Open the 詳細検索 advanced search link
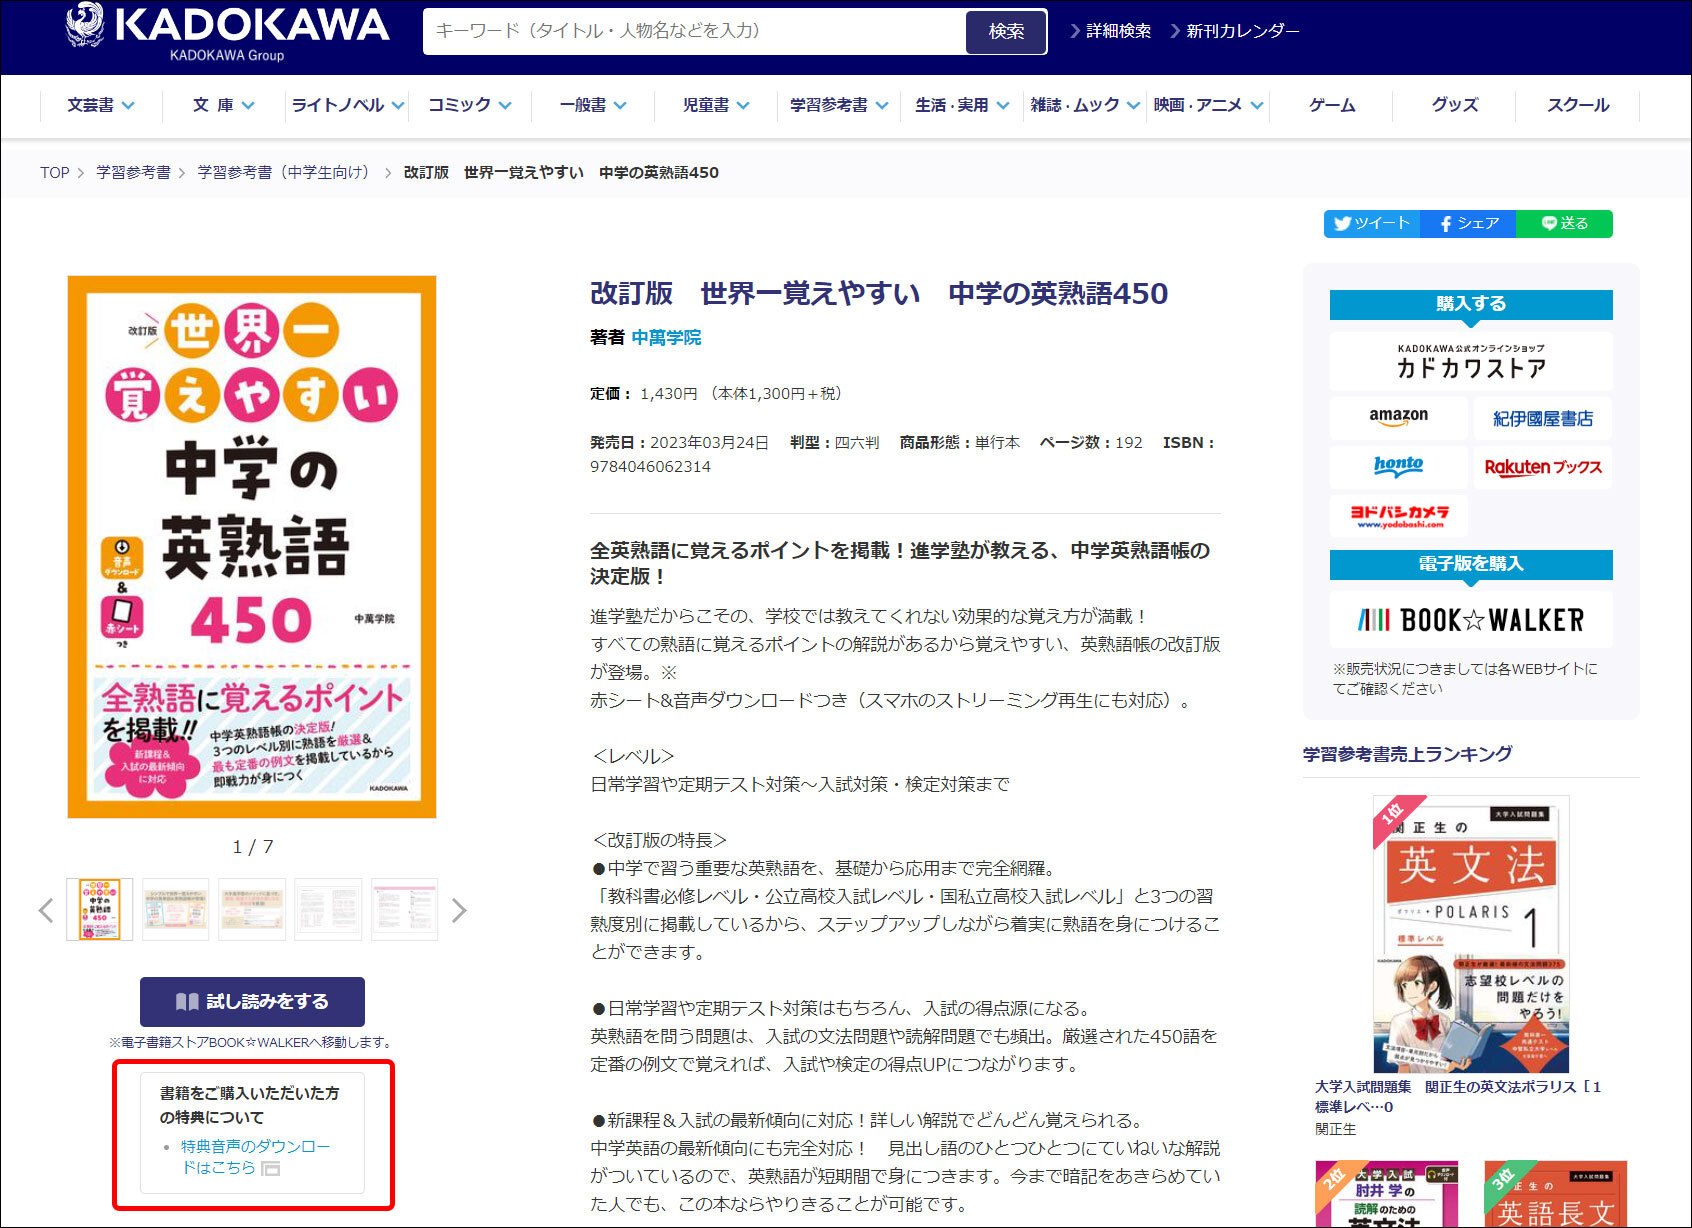This screenshot has height=1228, width=1692. coord(1111,31)
